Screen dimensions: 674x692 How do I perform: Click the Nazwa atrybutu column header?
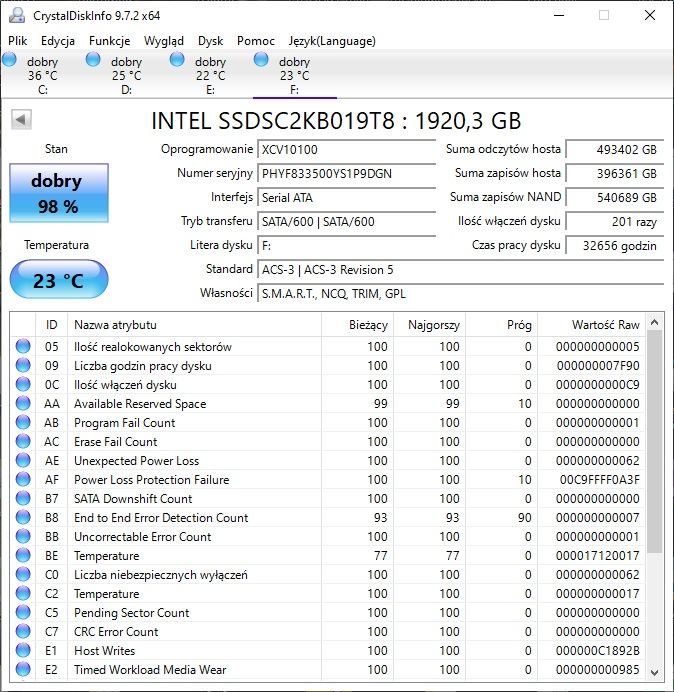tap(194, 325)
